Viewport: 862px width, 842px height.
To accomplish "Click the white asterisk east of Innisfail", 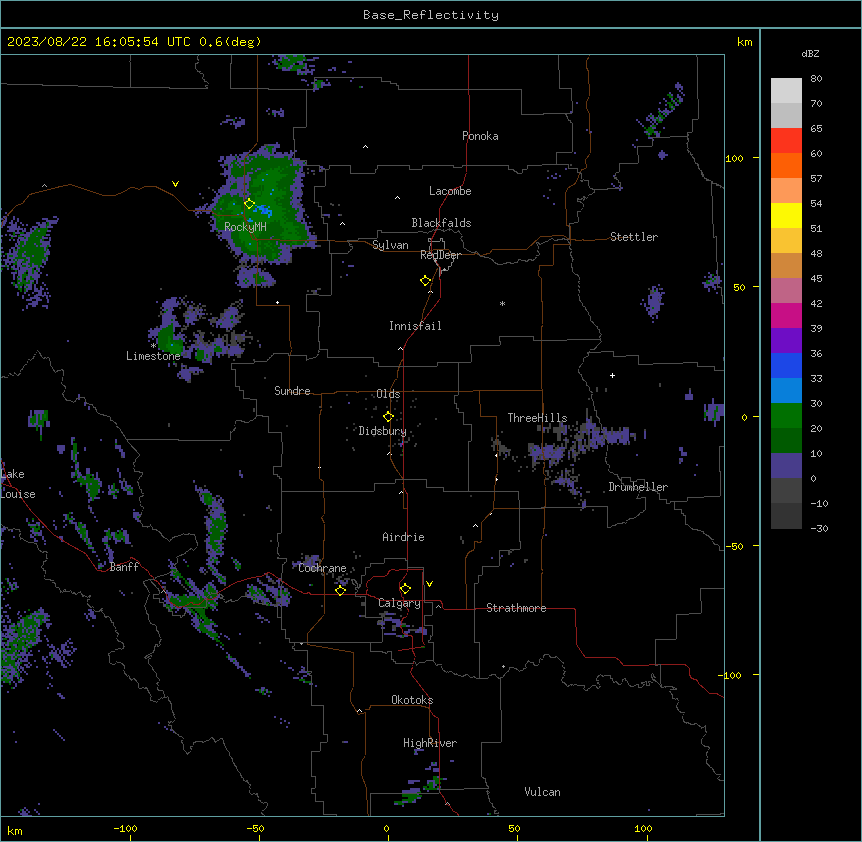I will (502, 303).
